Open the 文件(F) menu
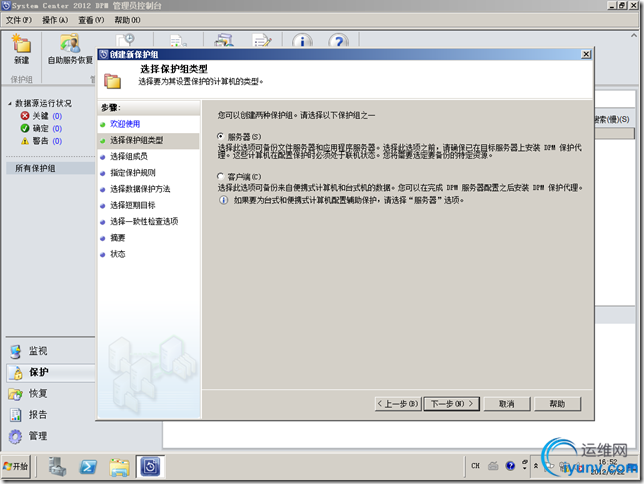Image resolution: width=644 pixels, height=484 pixels. coord(18,20)
